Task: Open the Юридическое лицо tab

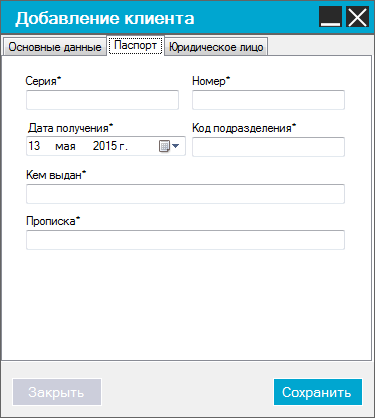Action: pyautogui.click(x=216, y=47)
